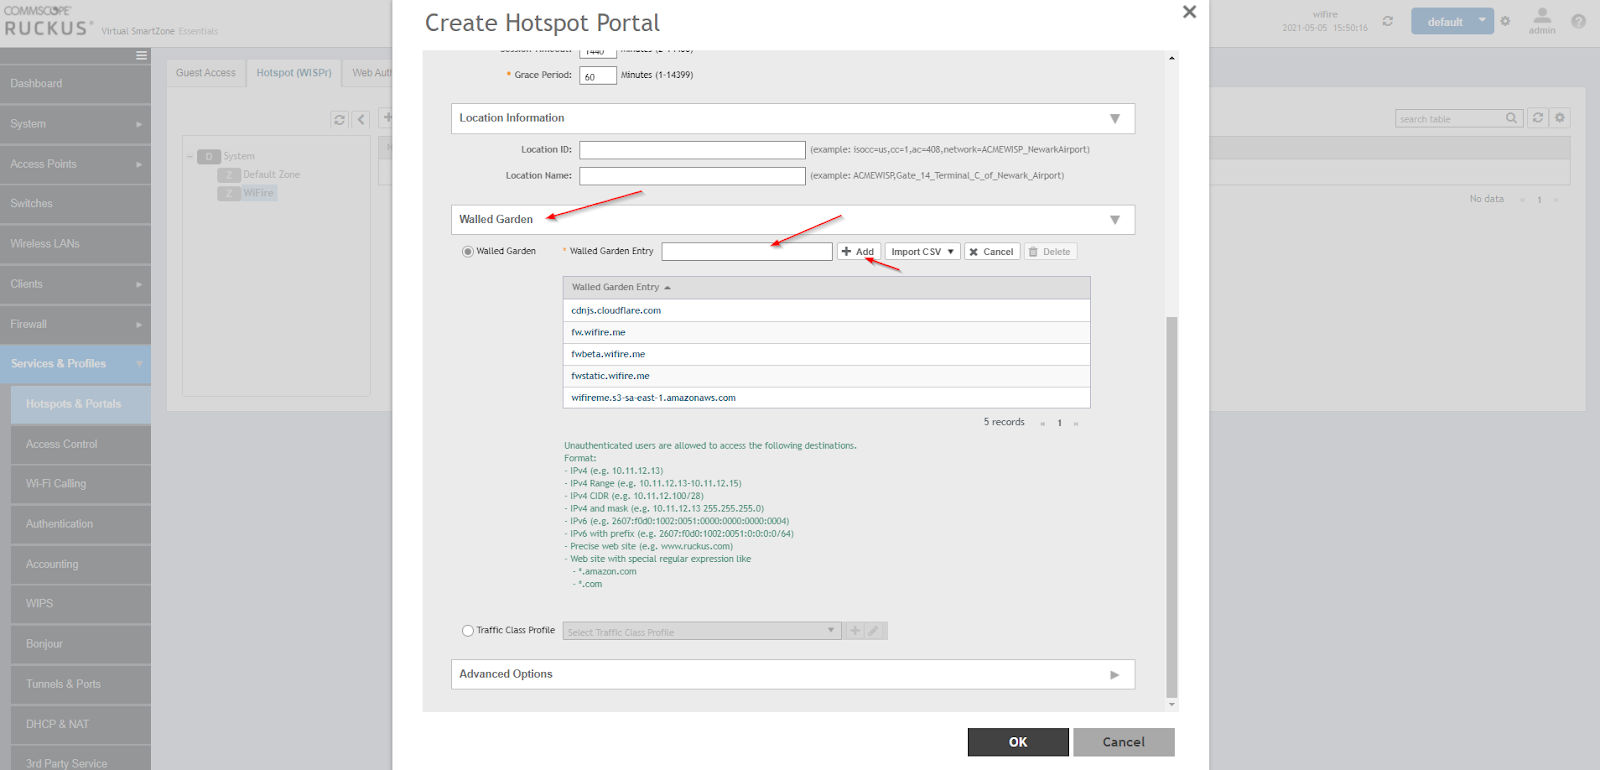This screenshot has height=770, width=1600.
Task: Click the Cancel entry button with X icon
Action: tap(992, 252)
